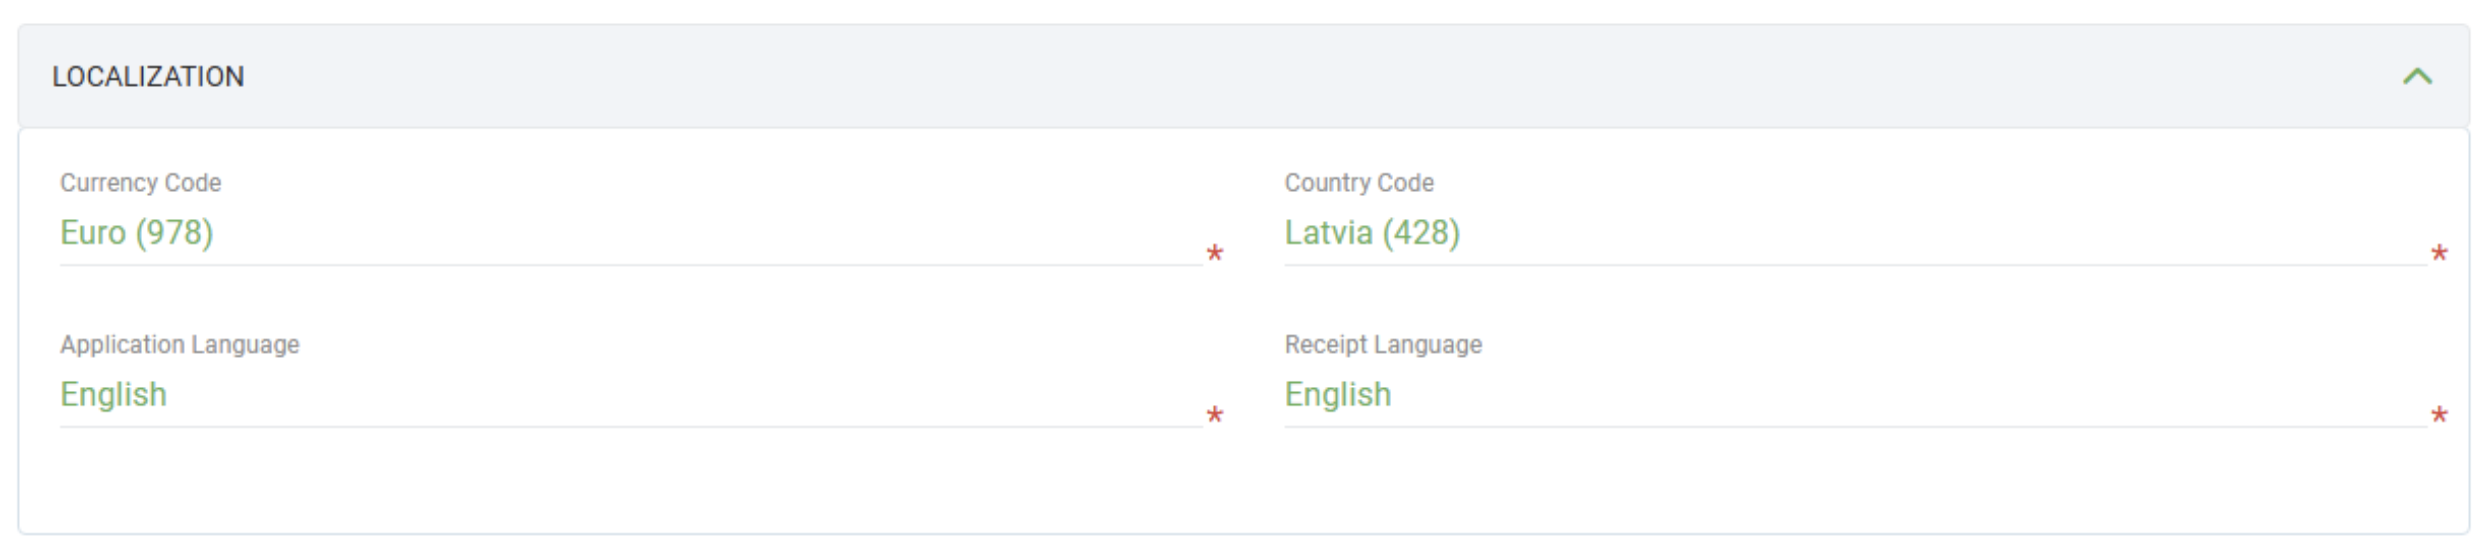Image resolution: width=2490 pixels, height=558 pixels.
Task: Click the Country Code field label
Action: tap(1359, 183)
